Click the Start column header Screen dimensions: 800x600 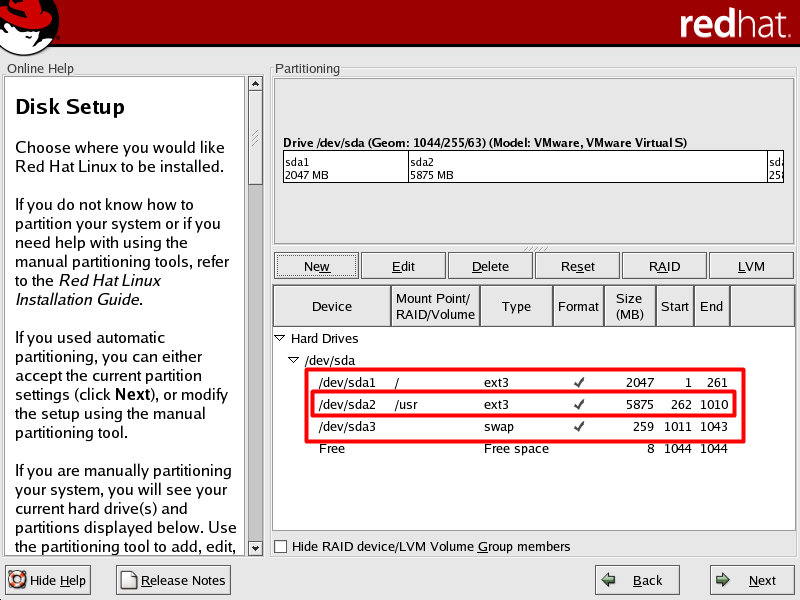674,306
